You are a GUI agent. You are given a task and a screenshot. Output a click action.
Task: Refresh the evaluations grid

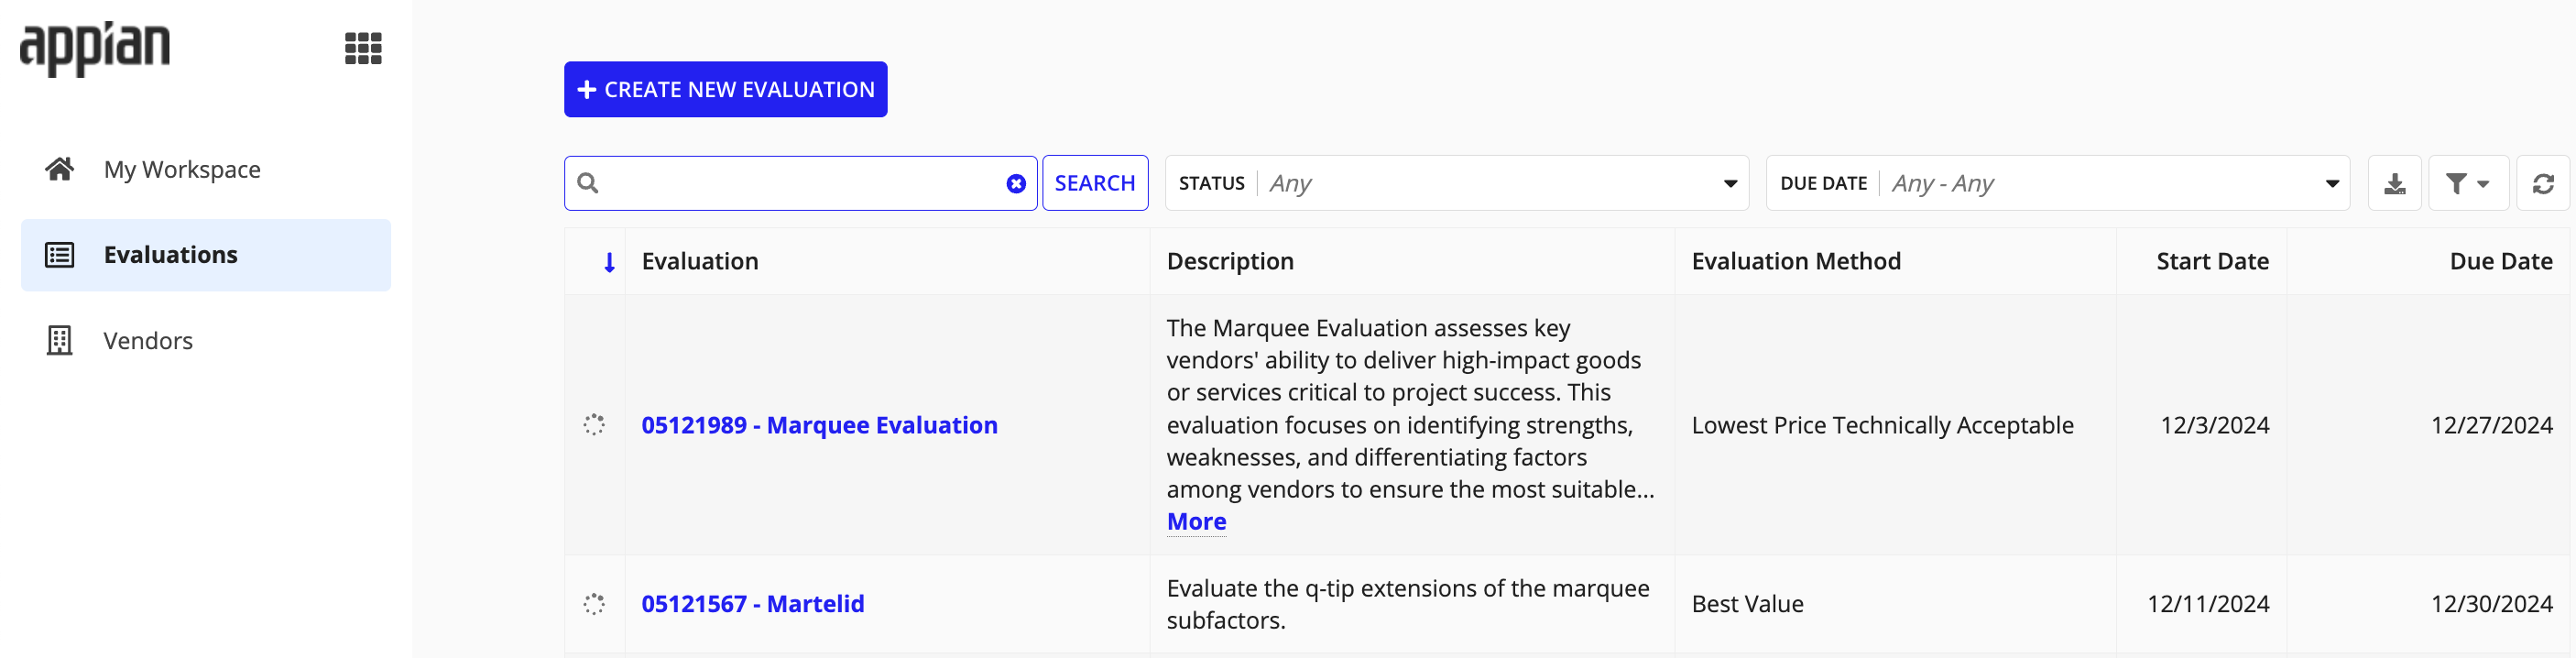(x=2542, y=183)
